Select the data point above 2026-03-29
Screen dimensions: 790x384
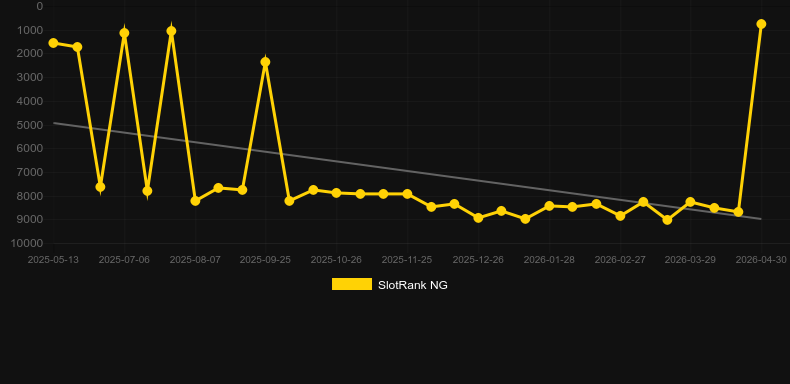(691, 202)
